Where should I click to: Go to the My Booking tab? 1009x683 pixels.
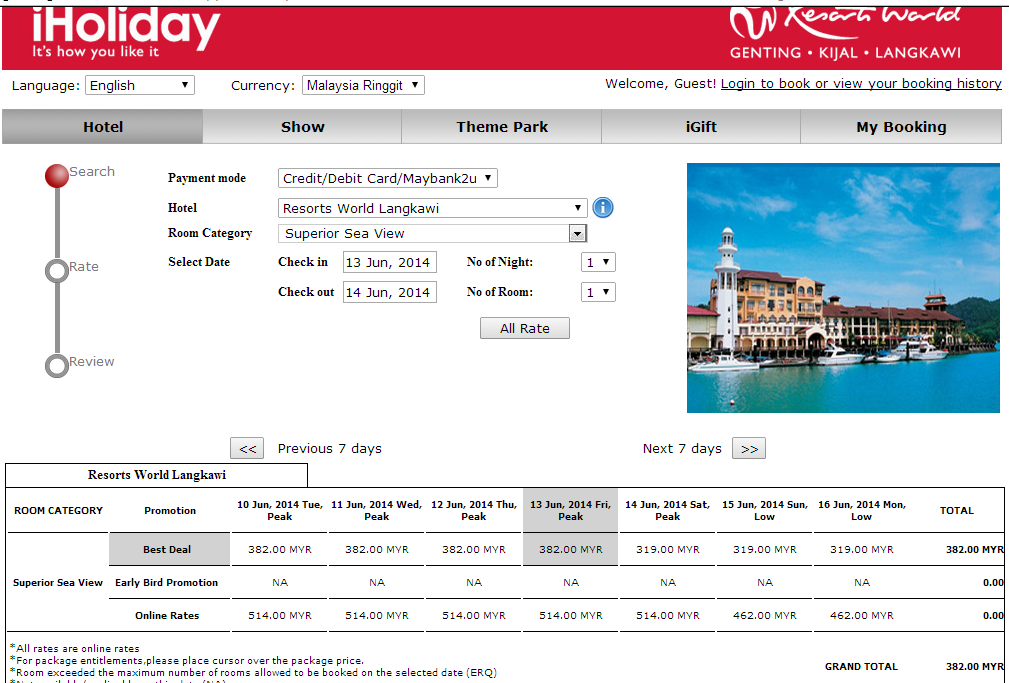(x=901, y=127)
